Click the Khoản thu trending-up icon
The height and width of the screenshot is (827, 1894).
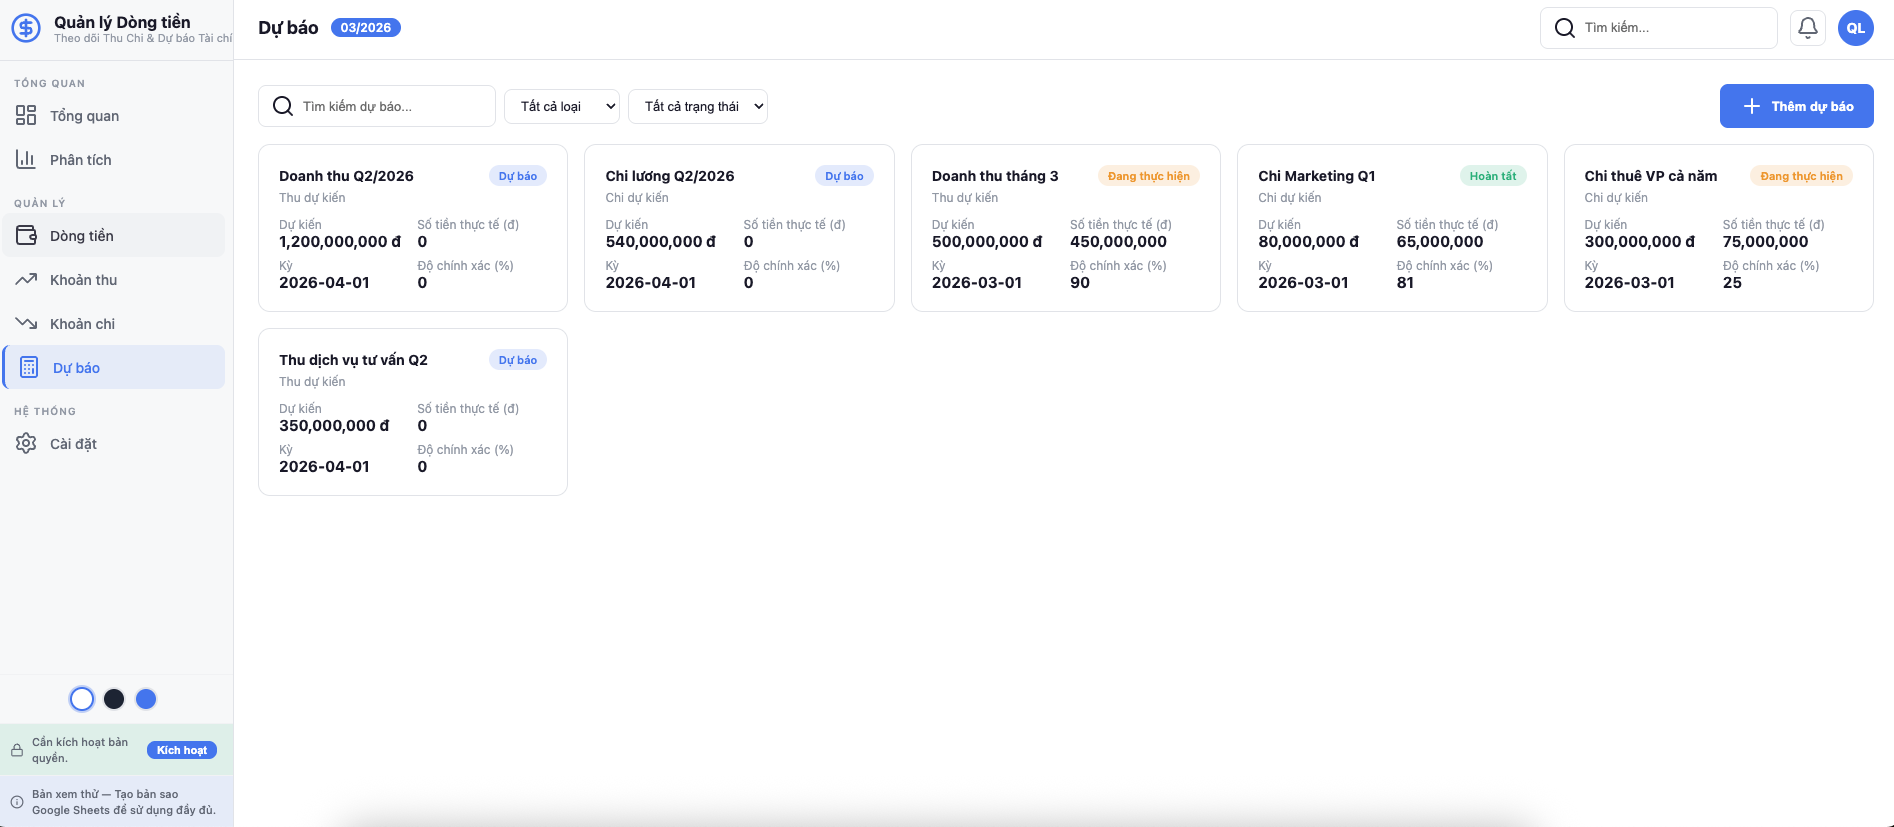pos(26,280)
